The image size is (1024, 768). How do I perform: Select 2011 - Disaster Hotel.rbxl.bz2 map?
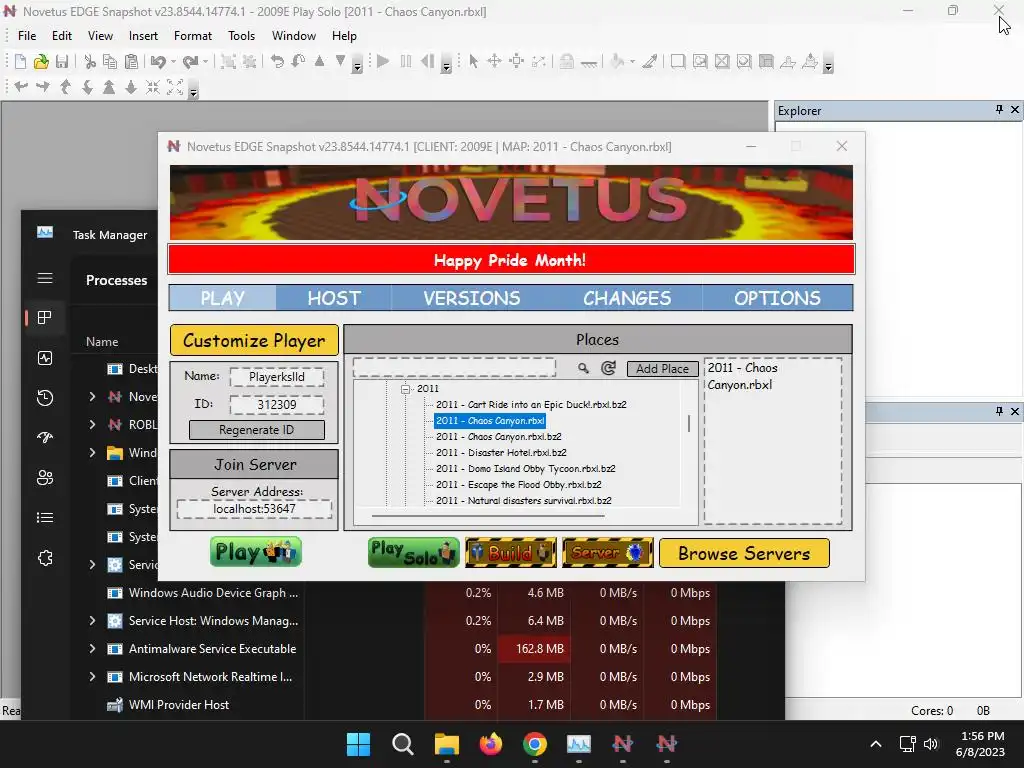501,453
